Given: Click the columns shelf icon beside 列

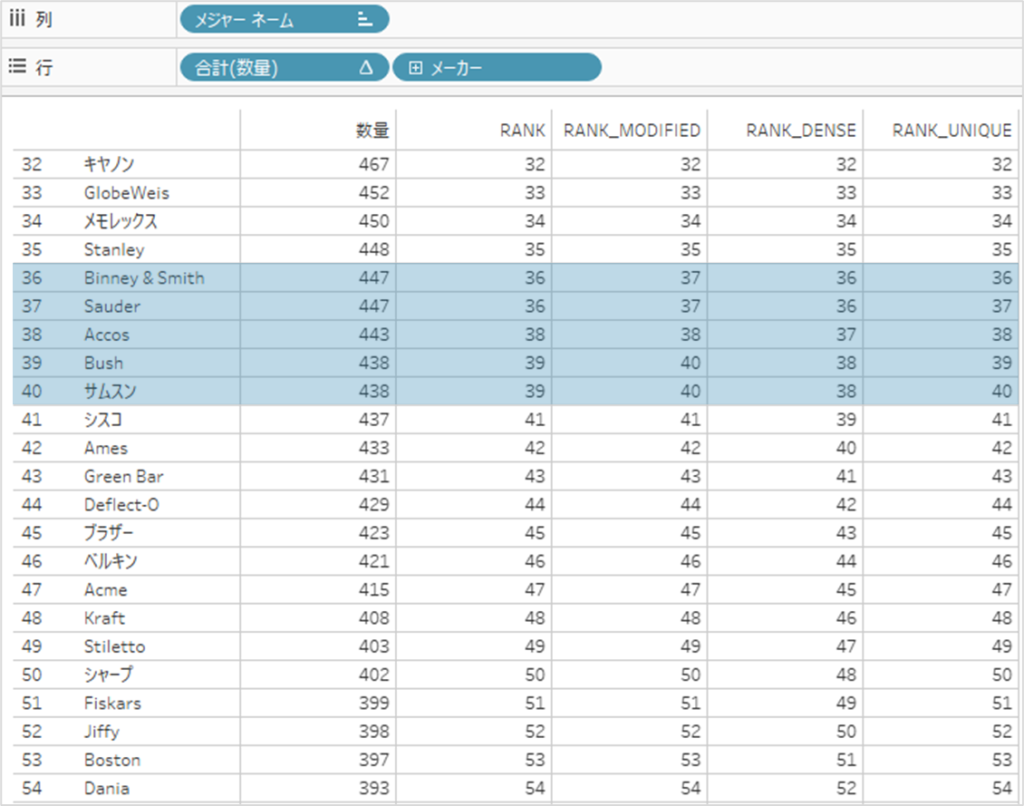Looking at the screenshot, I should (x=17, y=18).
